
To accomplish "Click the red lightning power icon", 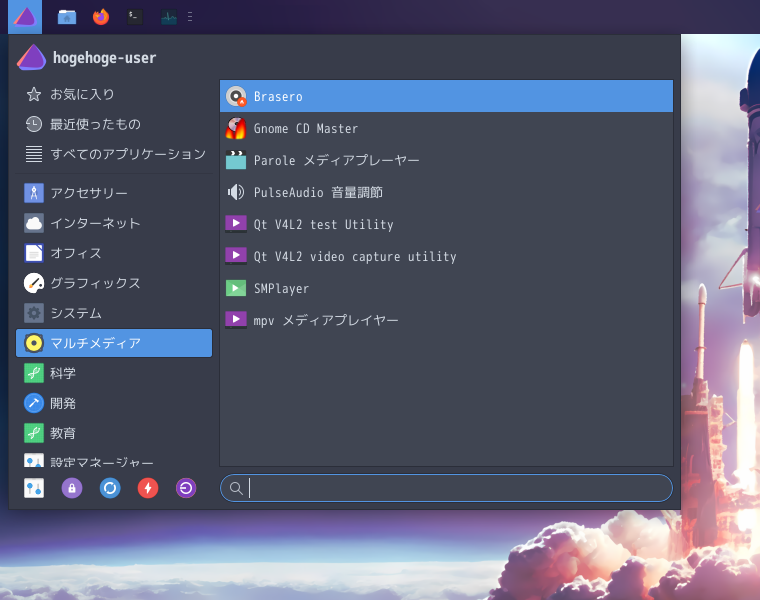I will point(148,488).
